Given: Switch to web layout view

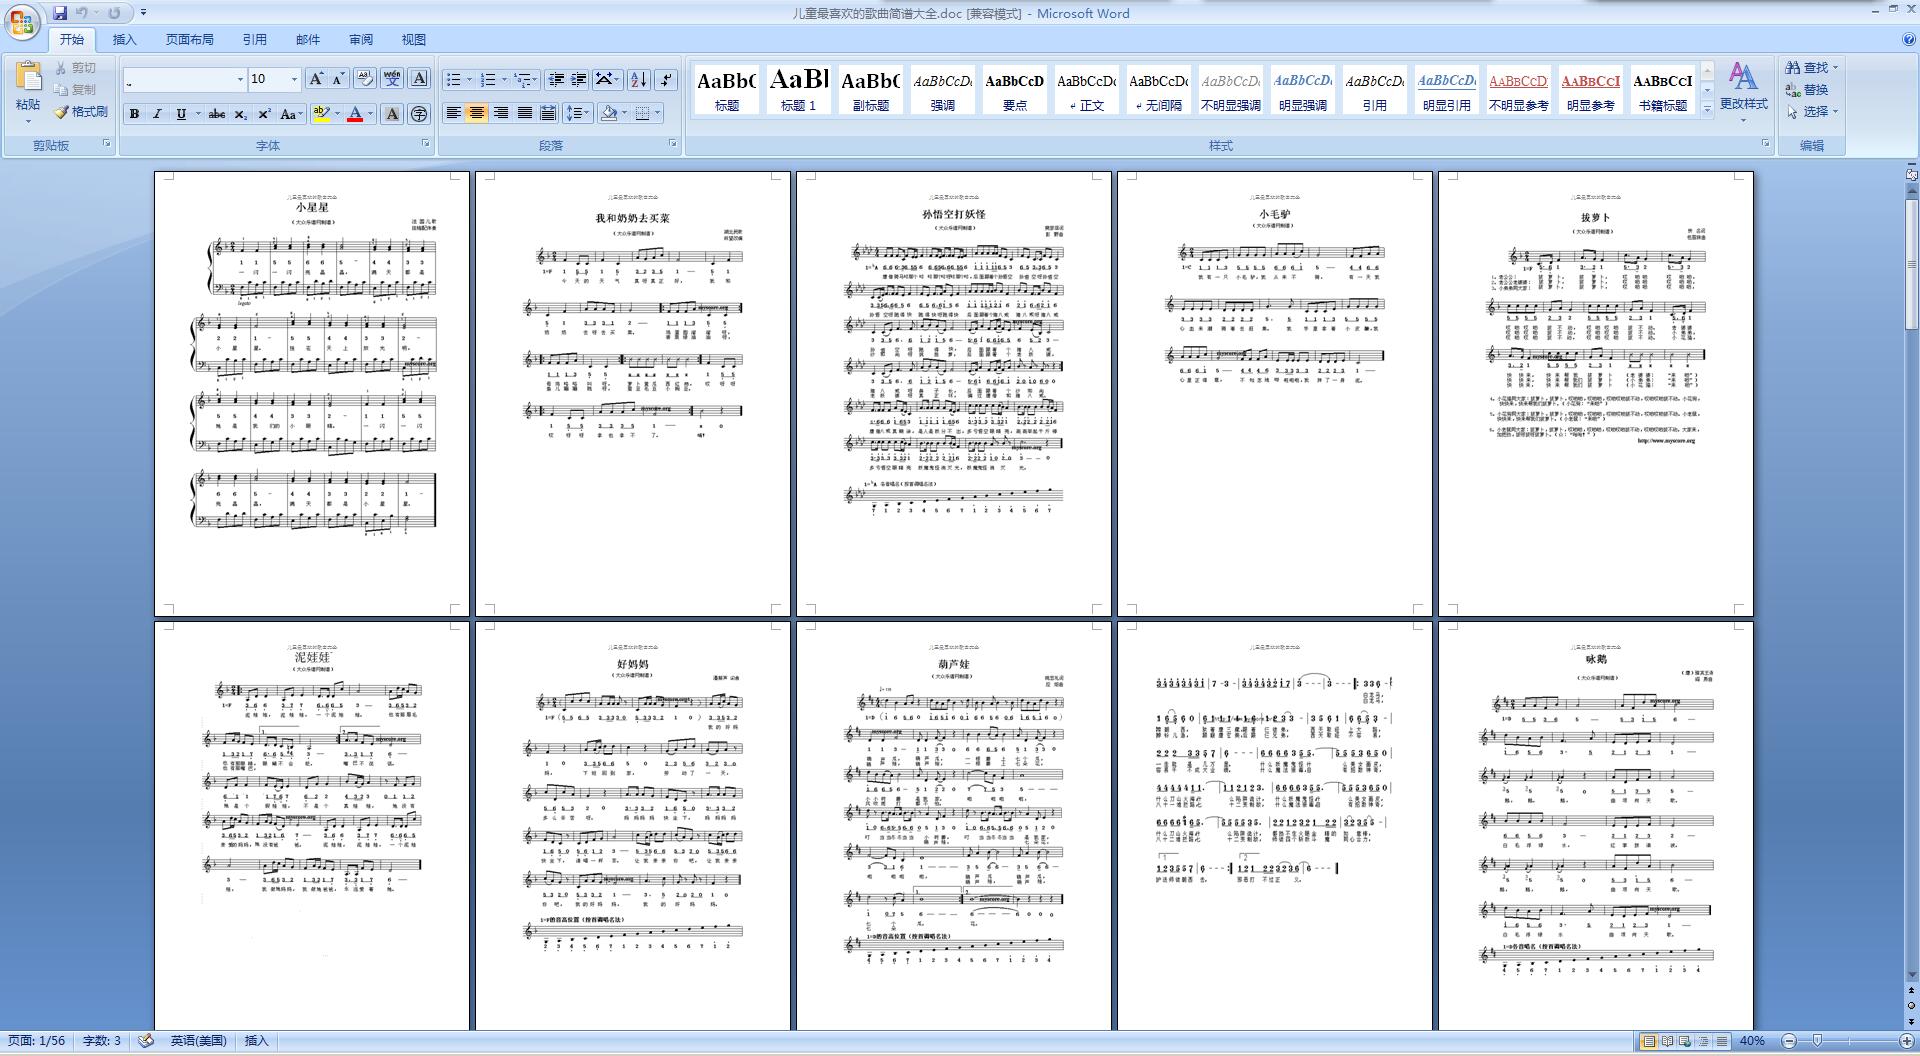Looking at the screenshot, I should [x=1685, y=1041].
